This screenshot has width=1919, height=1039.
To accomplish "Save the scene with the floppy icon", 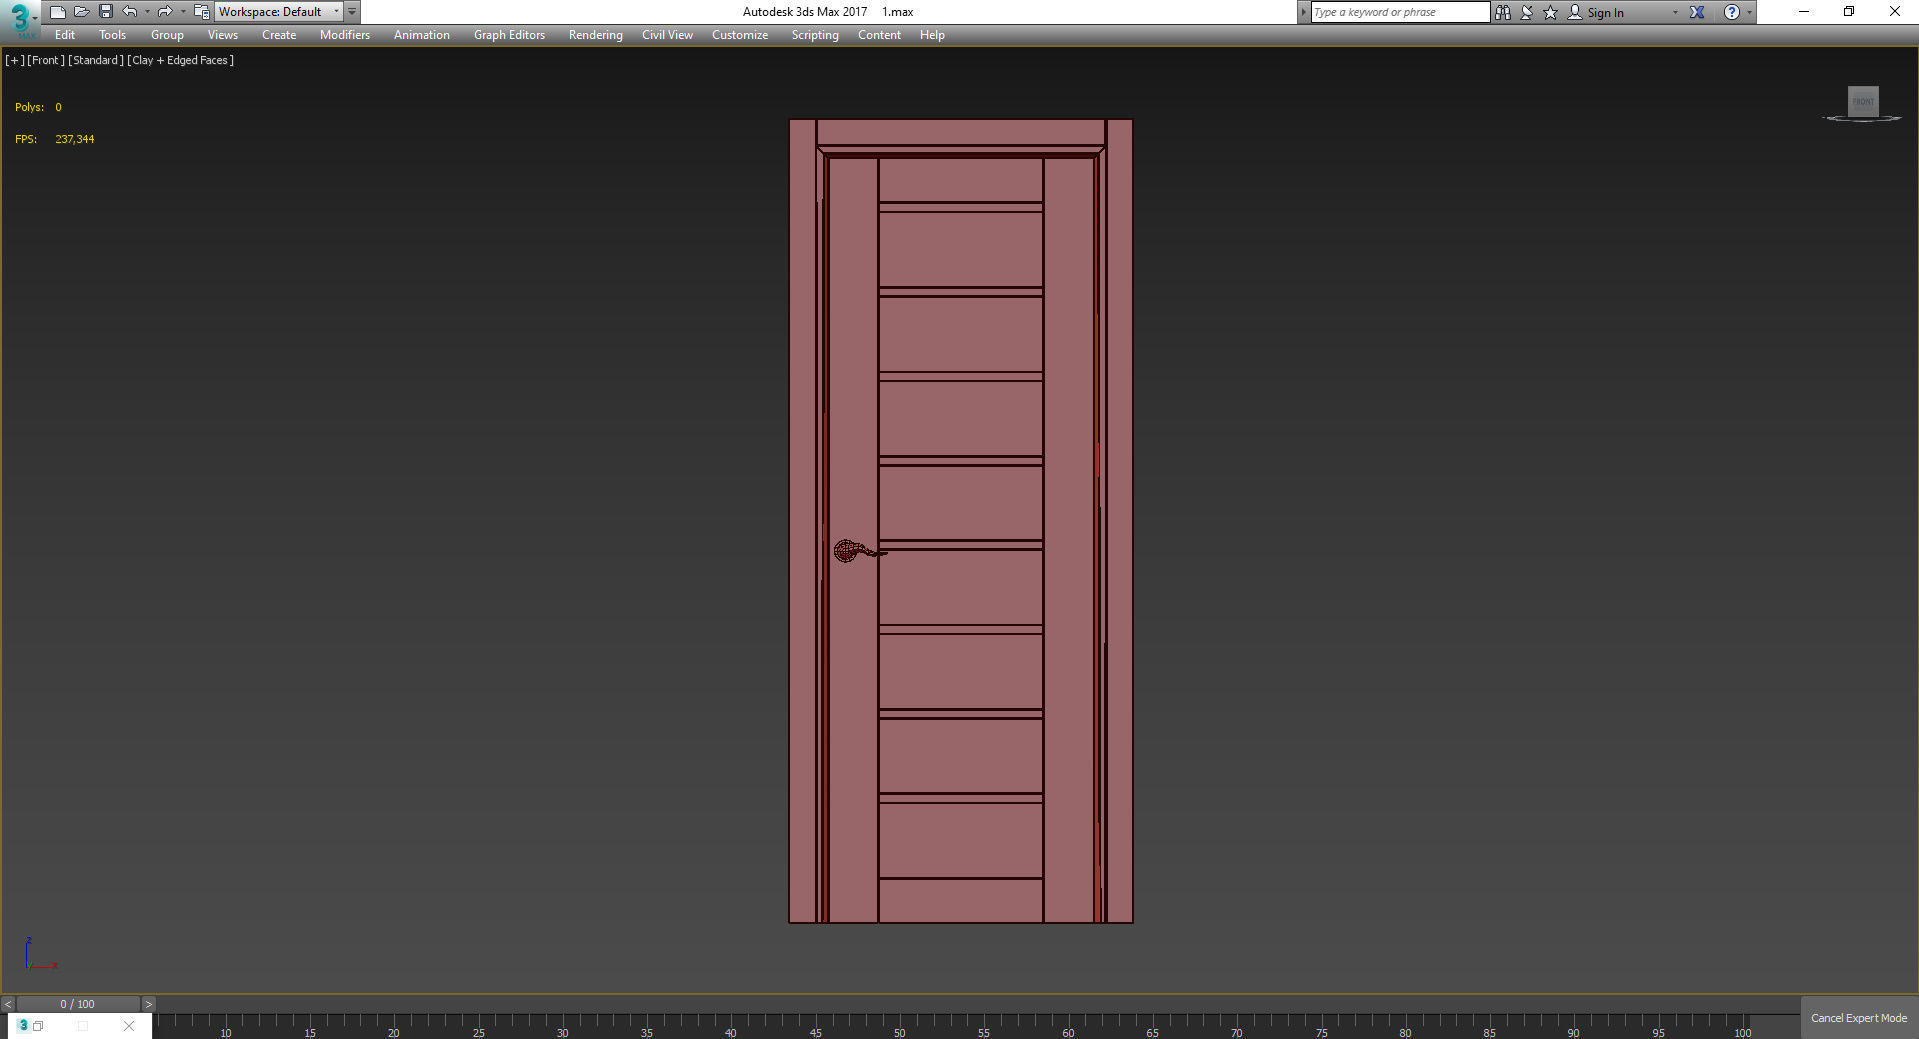I will 105,12.
